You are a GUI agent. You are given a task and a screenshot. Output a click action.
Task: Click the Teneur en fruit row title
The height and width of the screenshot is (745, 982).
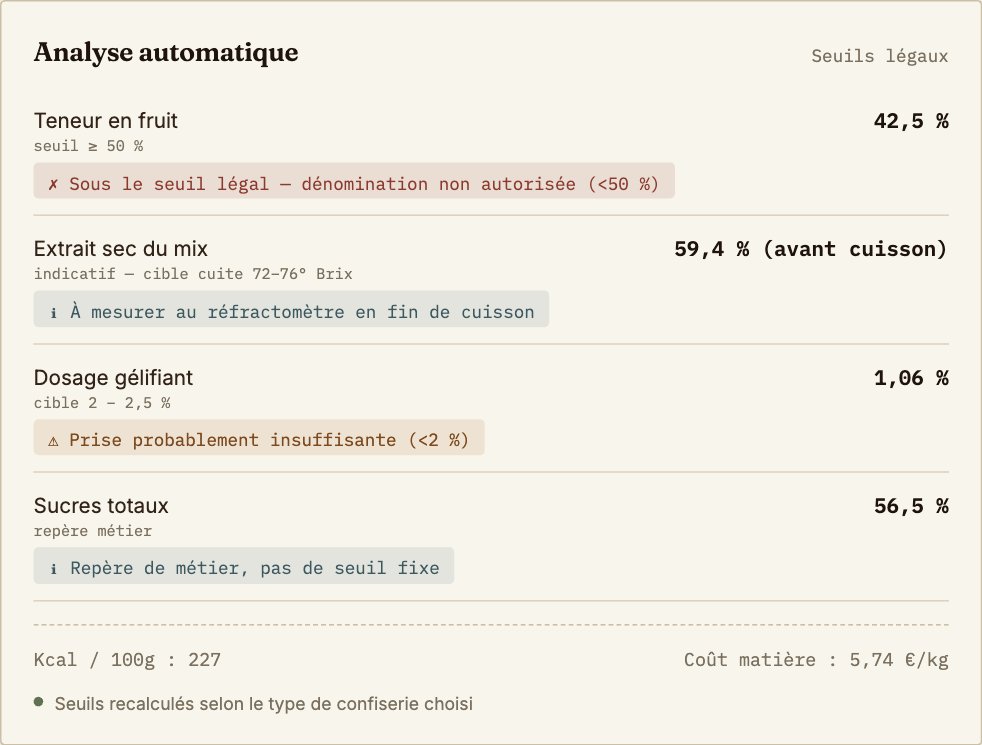click(x=106, y=120)
